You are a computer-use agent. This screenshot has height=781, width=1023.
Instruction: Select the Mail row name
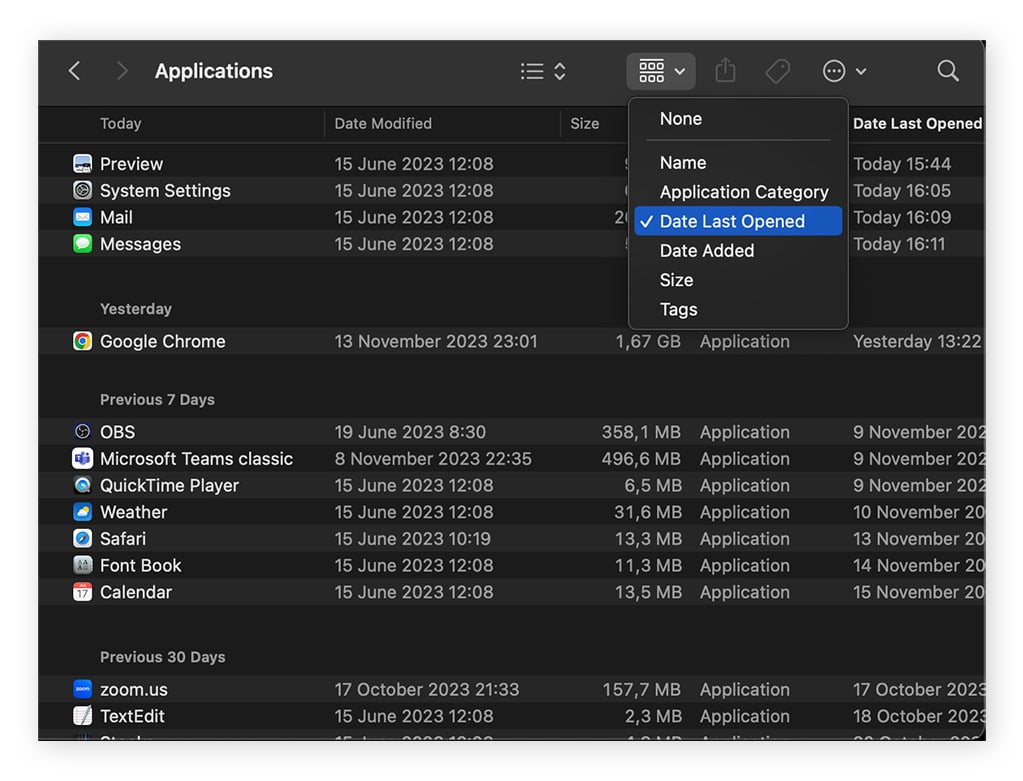click(116, 217)
